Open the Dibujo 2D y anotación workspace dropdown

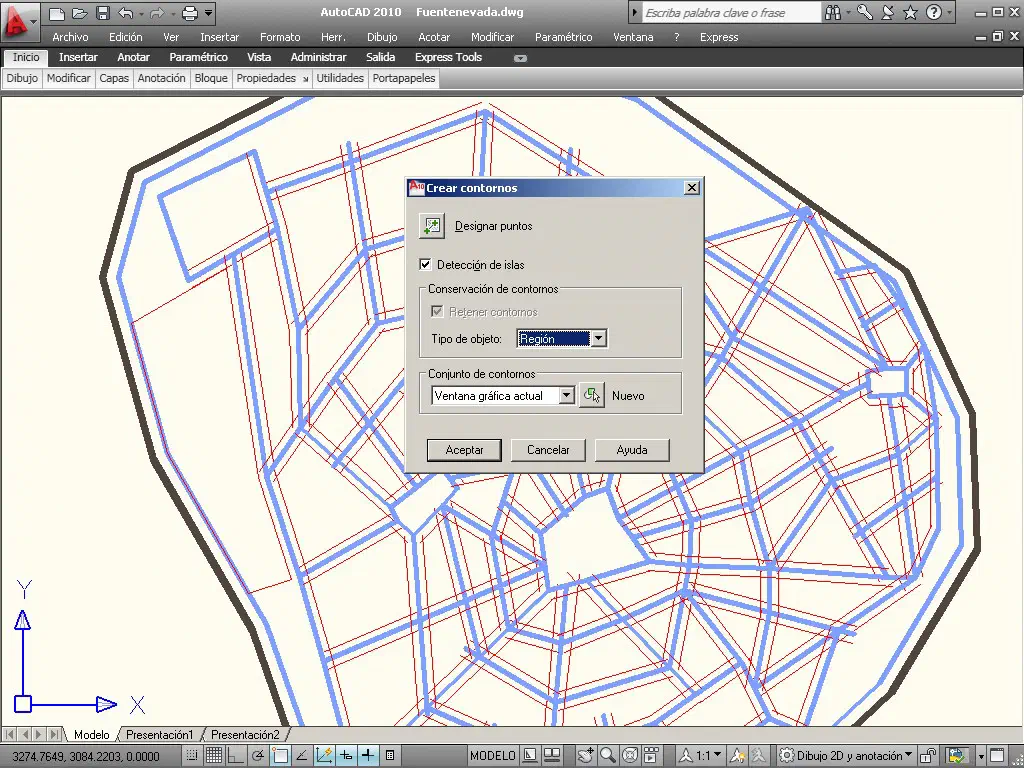pyautogui.click(x=846, y=756)
